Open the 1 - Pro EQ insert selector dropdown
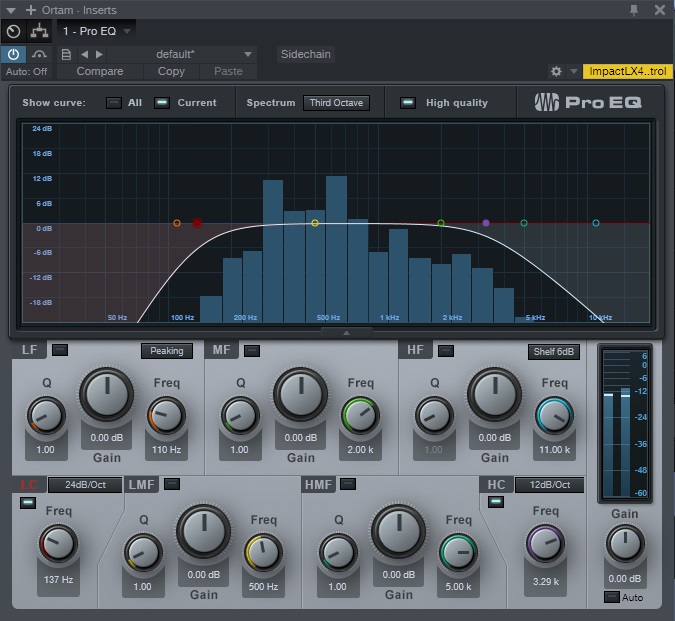The height and width of the screenshot is (621, 675). [x=96, y=31]
